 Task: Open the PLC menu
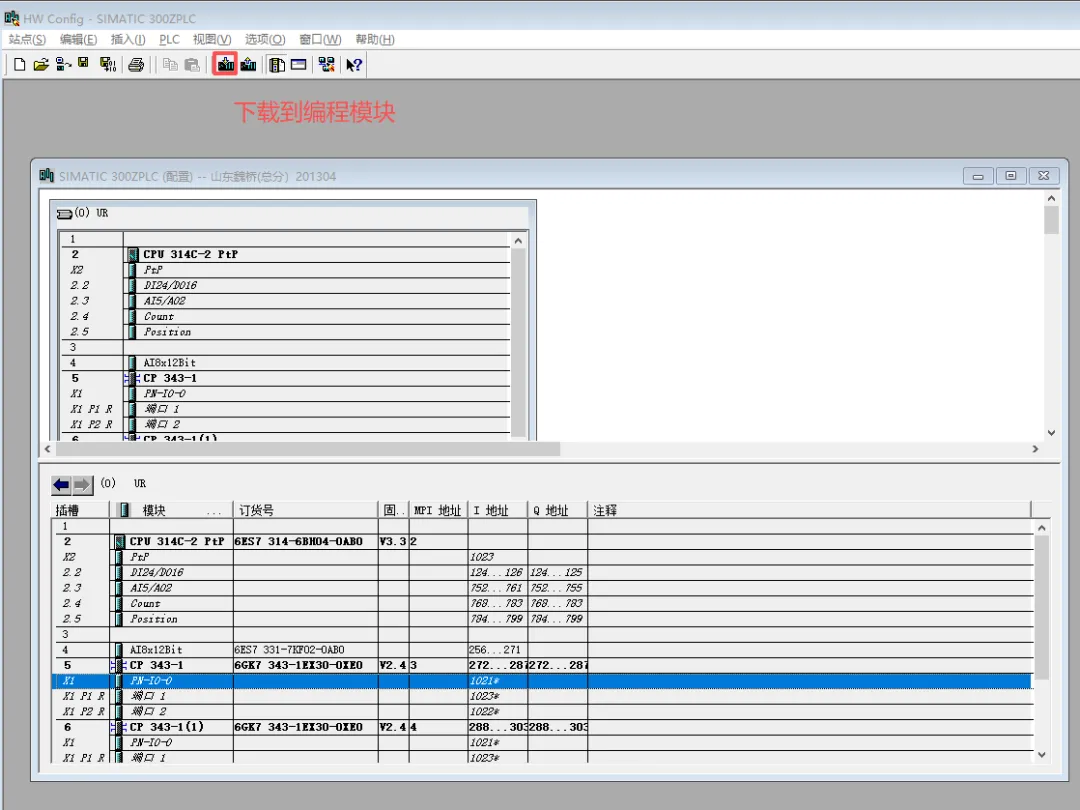coord(169,39)
